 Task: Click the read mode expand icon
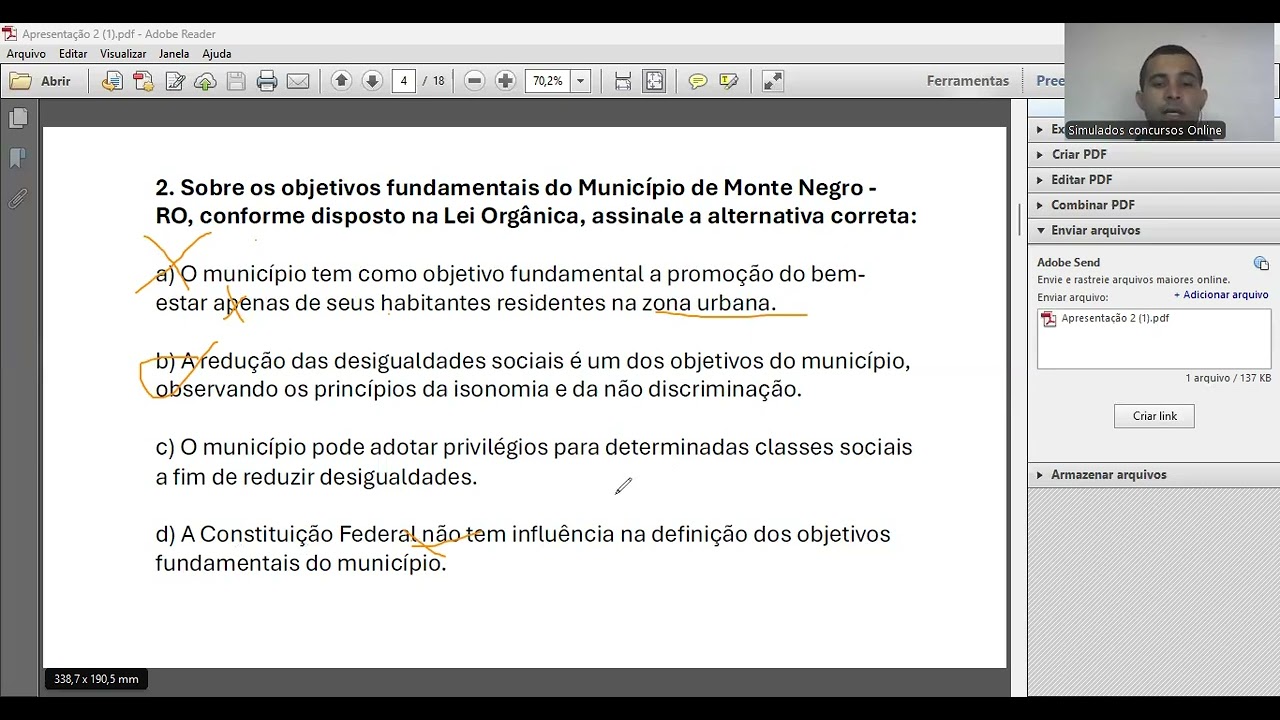click(773, 81)
